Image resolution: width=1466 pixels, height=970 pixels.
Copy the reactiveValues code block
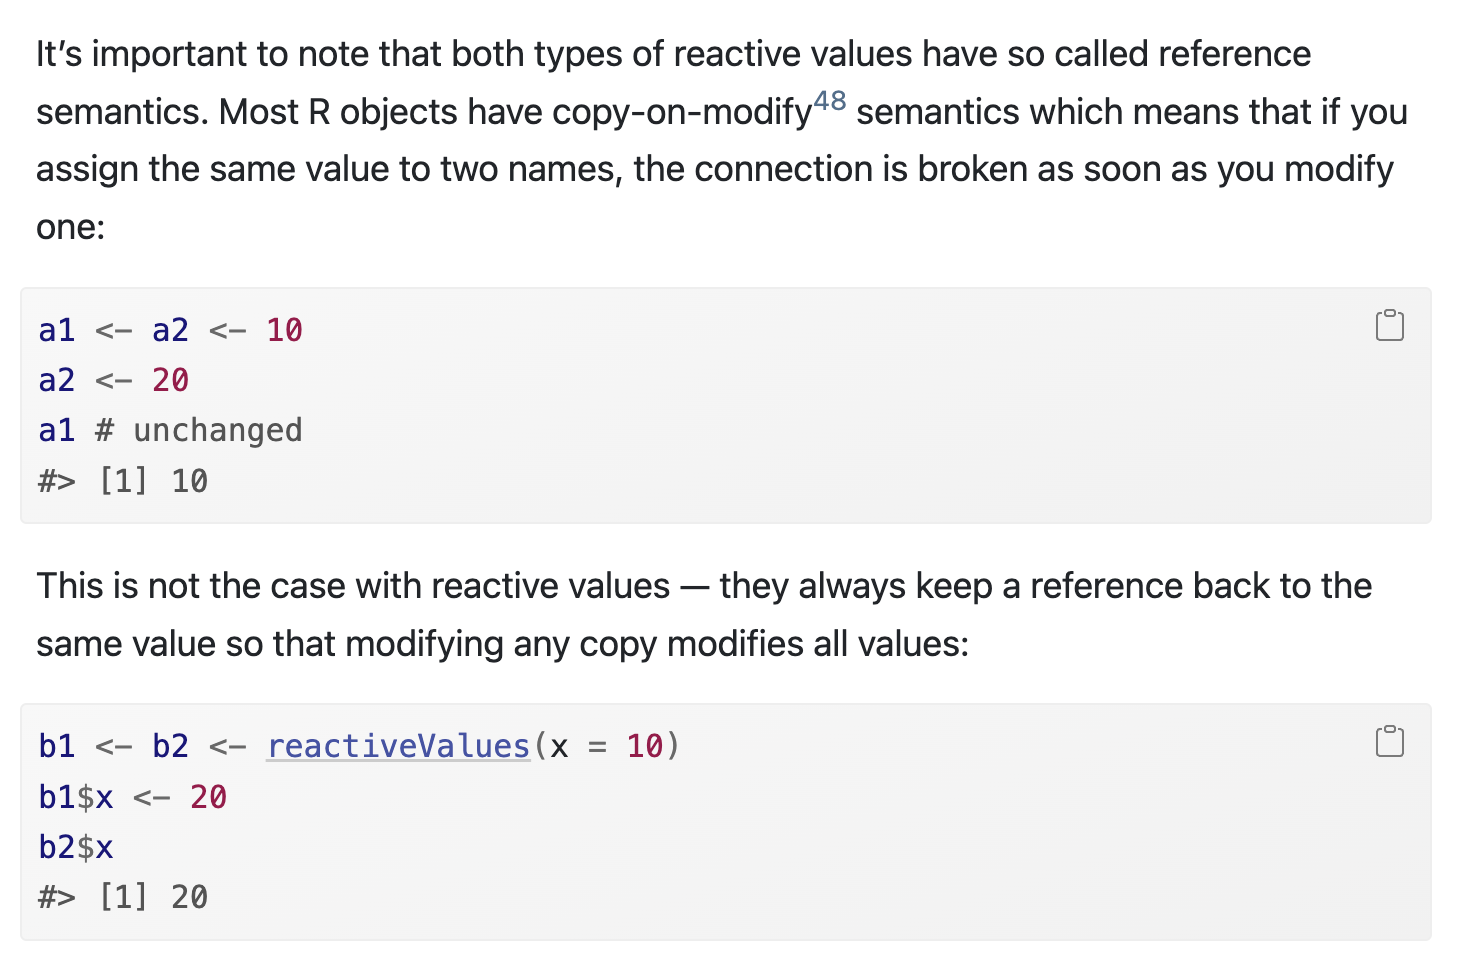tap(1389, 741)
